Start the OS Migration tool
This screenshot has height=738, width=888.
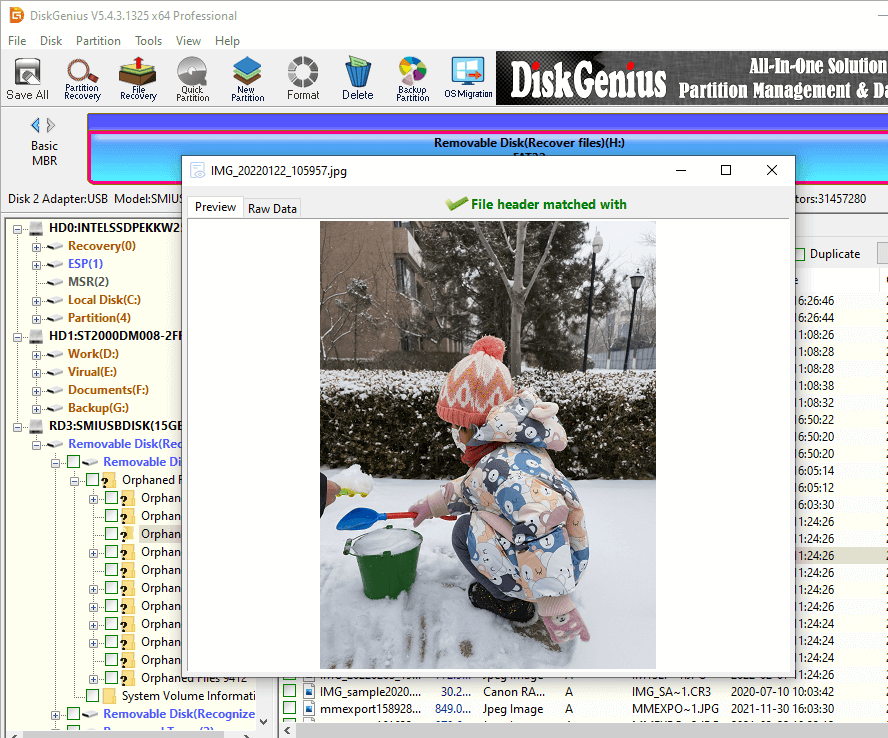click(x=468, y=79)
